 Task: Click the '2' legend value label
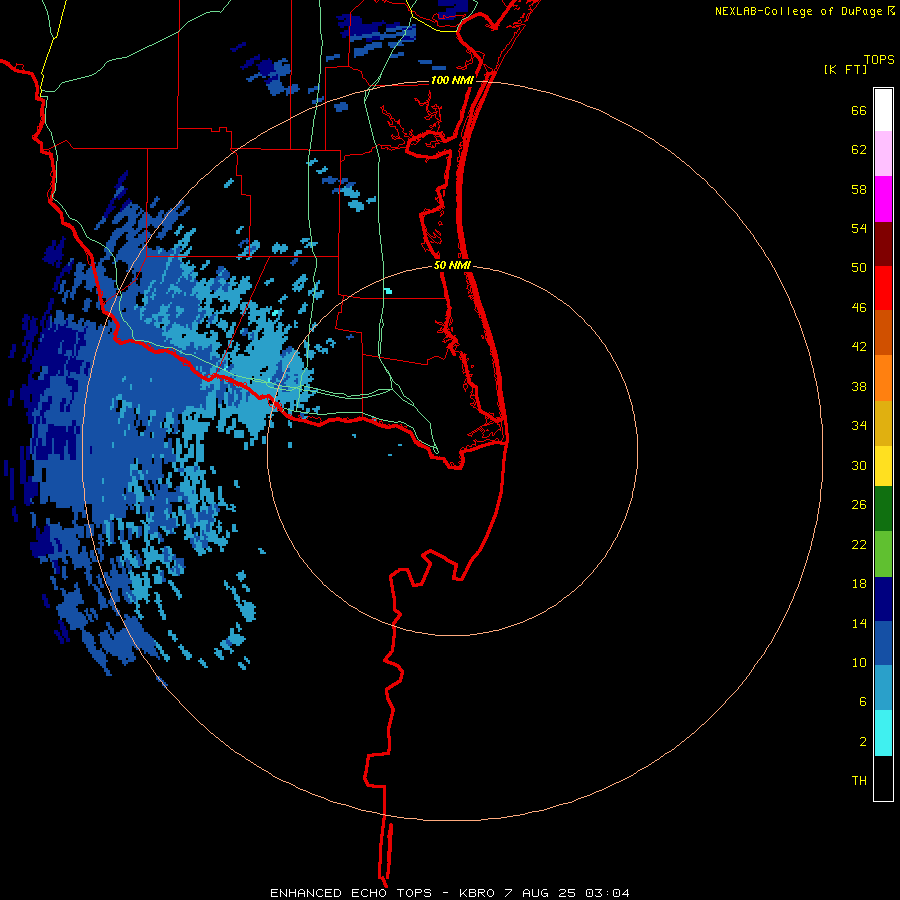point(863,741)
